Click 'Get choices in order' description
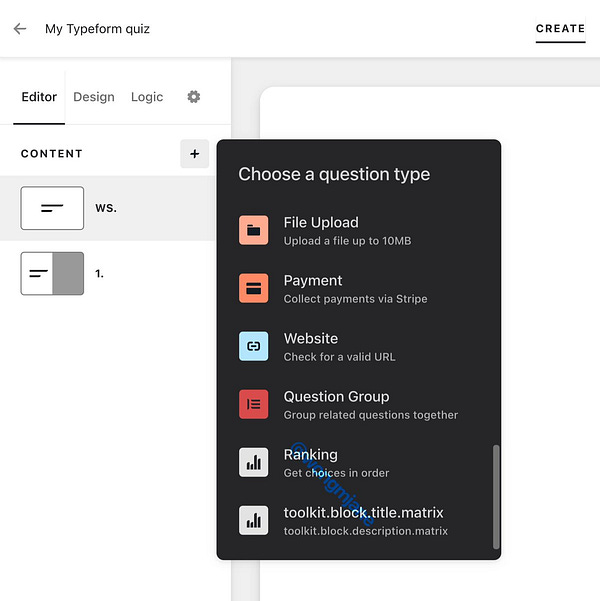This screenshot has height=601, width=600. [x=336, y=473]
